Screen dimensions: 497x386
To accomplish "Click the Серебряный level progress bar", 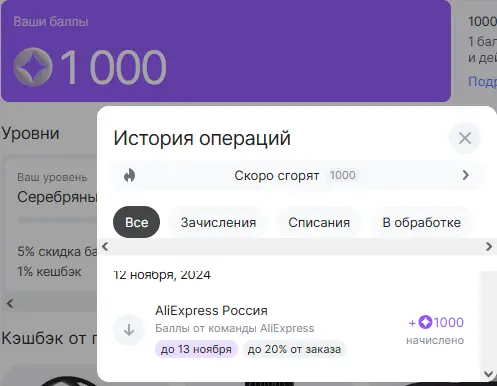I will point(57,220).
